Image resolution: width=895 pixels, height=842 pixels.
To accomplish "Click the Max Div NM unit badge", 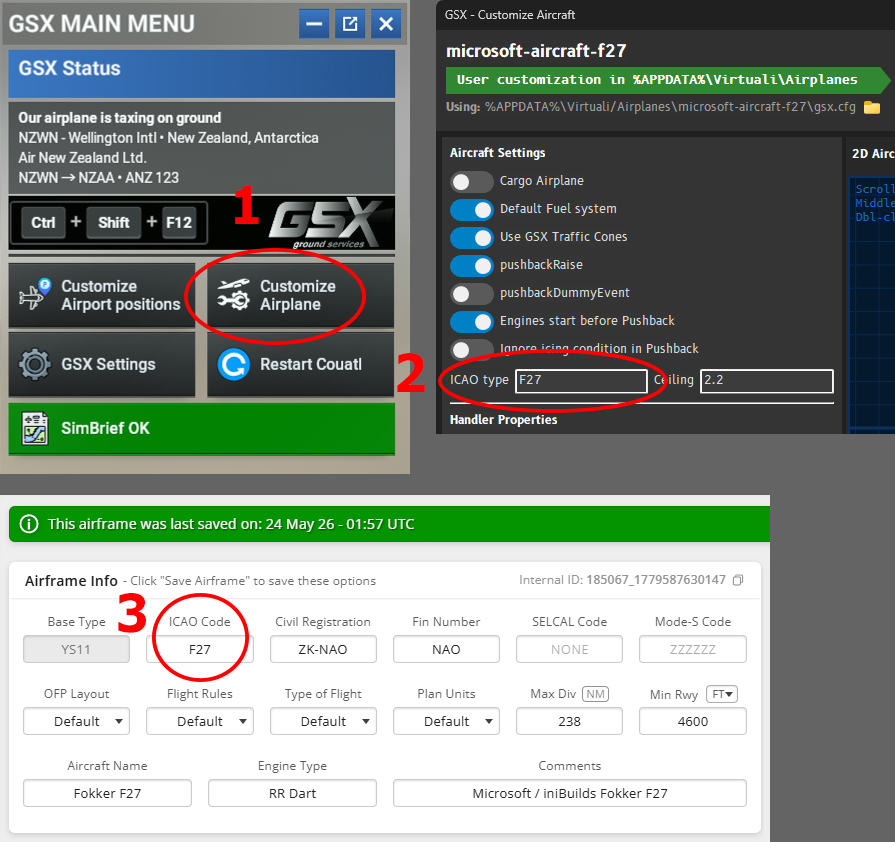I will pyautogui.click(x=595, y=694).
